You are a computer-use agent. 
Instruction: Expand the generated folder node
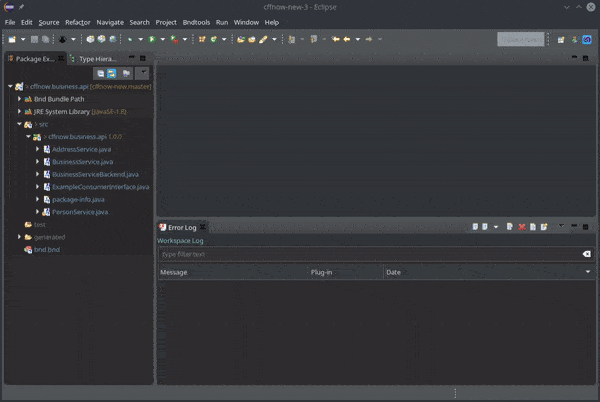19,237
